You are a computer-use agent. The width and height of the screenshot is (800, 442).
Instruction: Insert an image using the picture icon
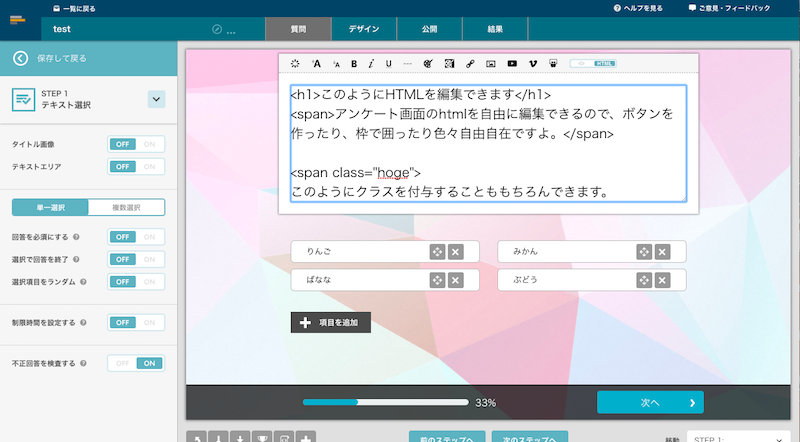[x=491, y=63]
